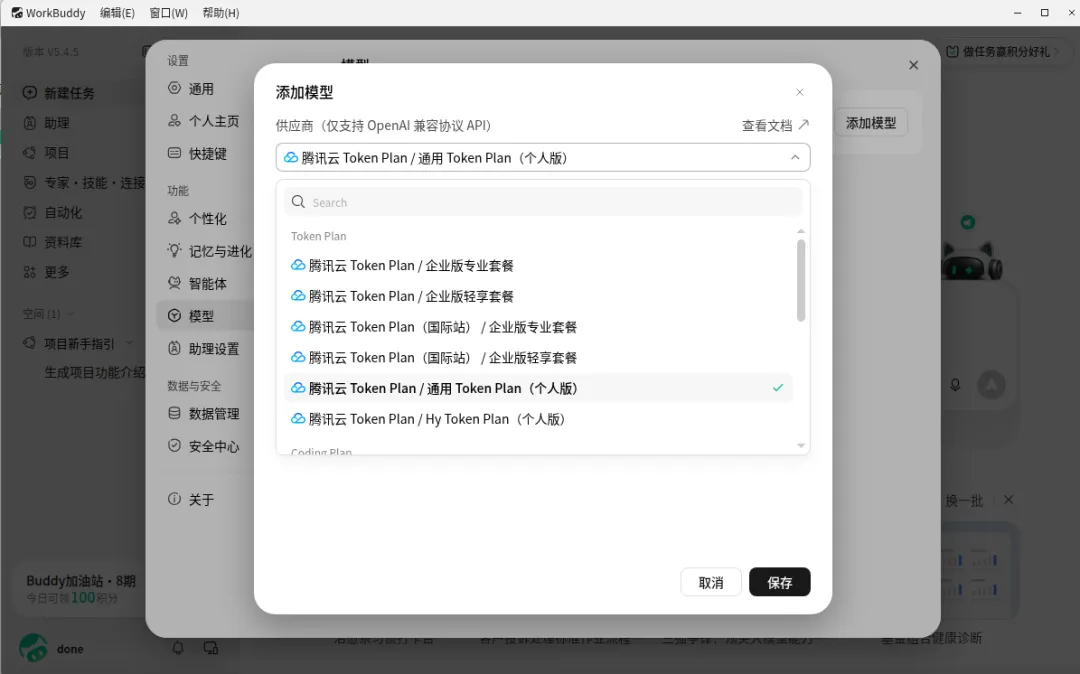Click the 快捷键 keyboard icon
Viewport: 1080px width, 674px height.
click(x=174, y=153)
